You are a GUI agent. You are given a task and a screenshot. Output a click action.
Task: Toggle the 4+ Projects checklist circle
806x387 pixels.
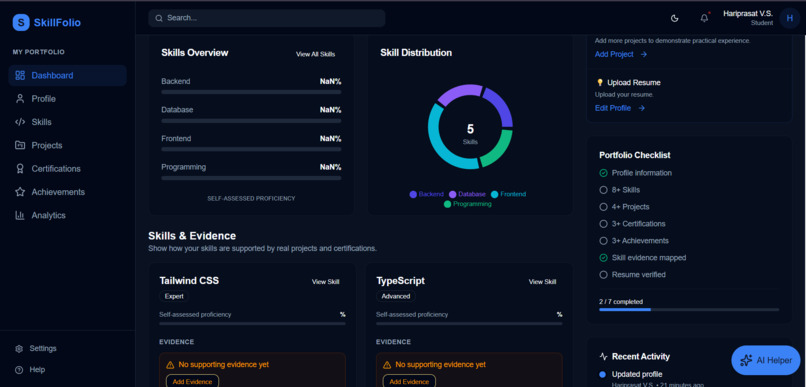tap(603, 207)
